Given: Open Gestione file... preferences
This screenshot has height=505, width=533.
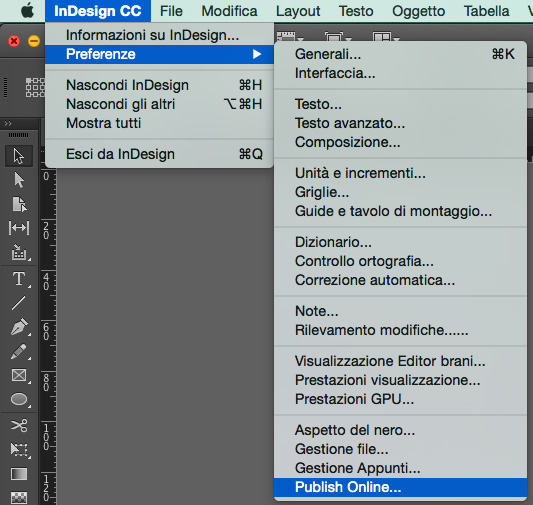Looking at the screenshot, I should pyautogui.click(x=400, y=449).
